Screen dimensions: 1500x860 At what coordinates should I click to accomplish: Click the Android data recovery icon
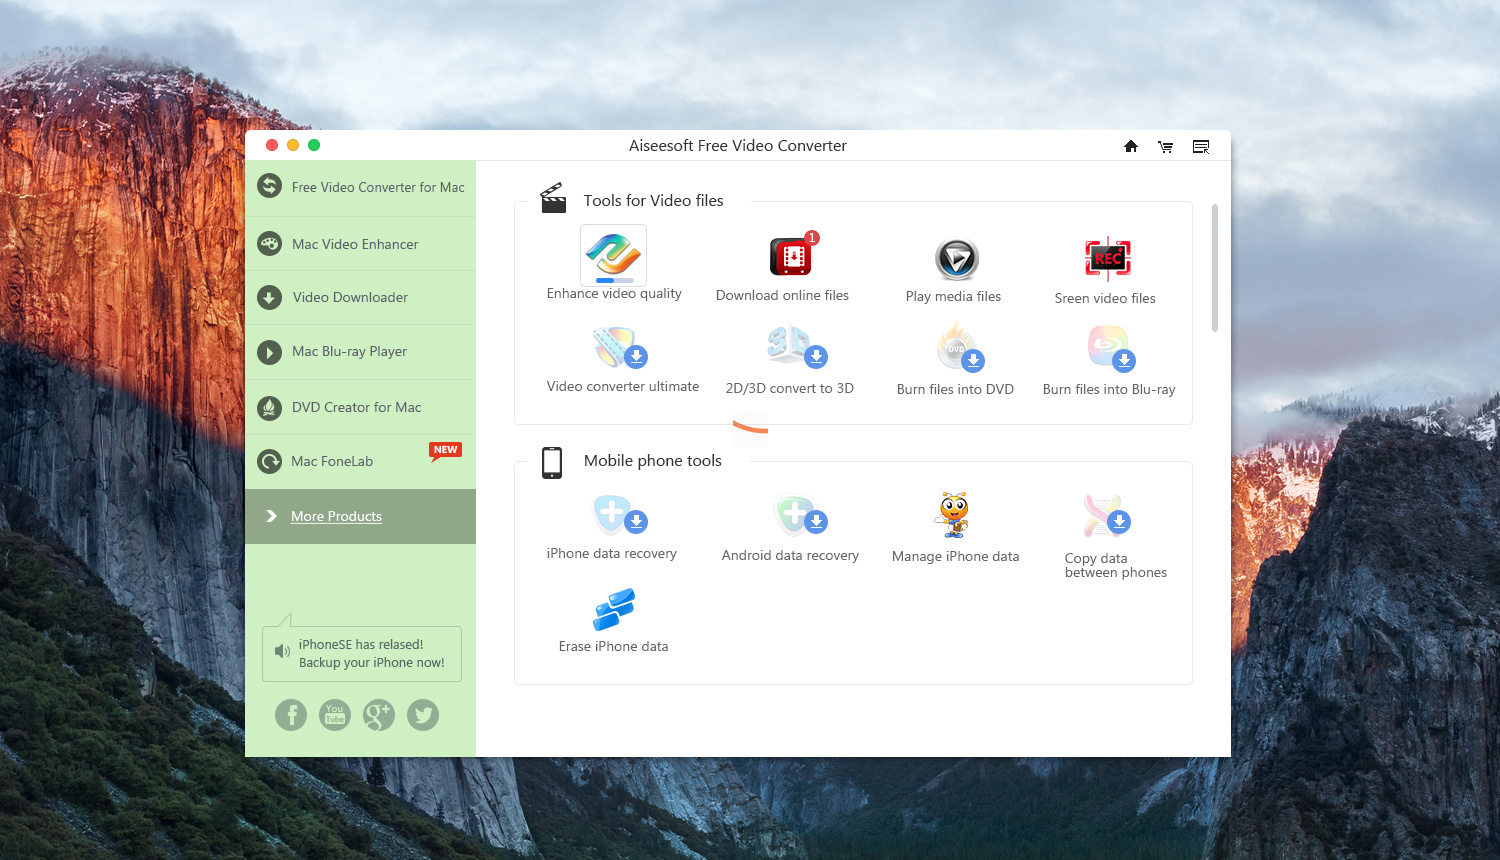click(800, 516)
